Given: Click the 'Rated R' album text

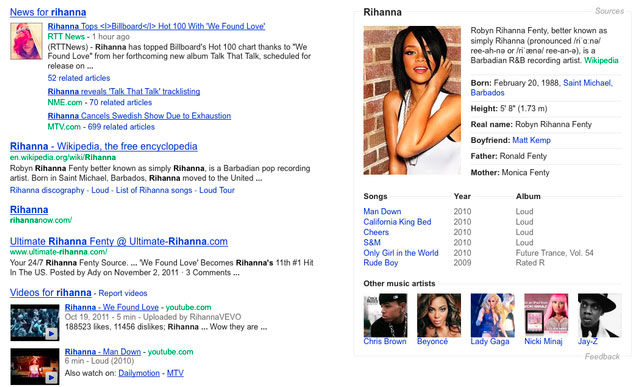Looking at the screenshot, I should 530,263.
